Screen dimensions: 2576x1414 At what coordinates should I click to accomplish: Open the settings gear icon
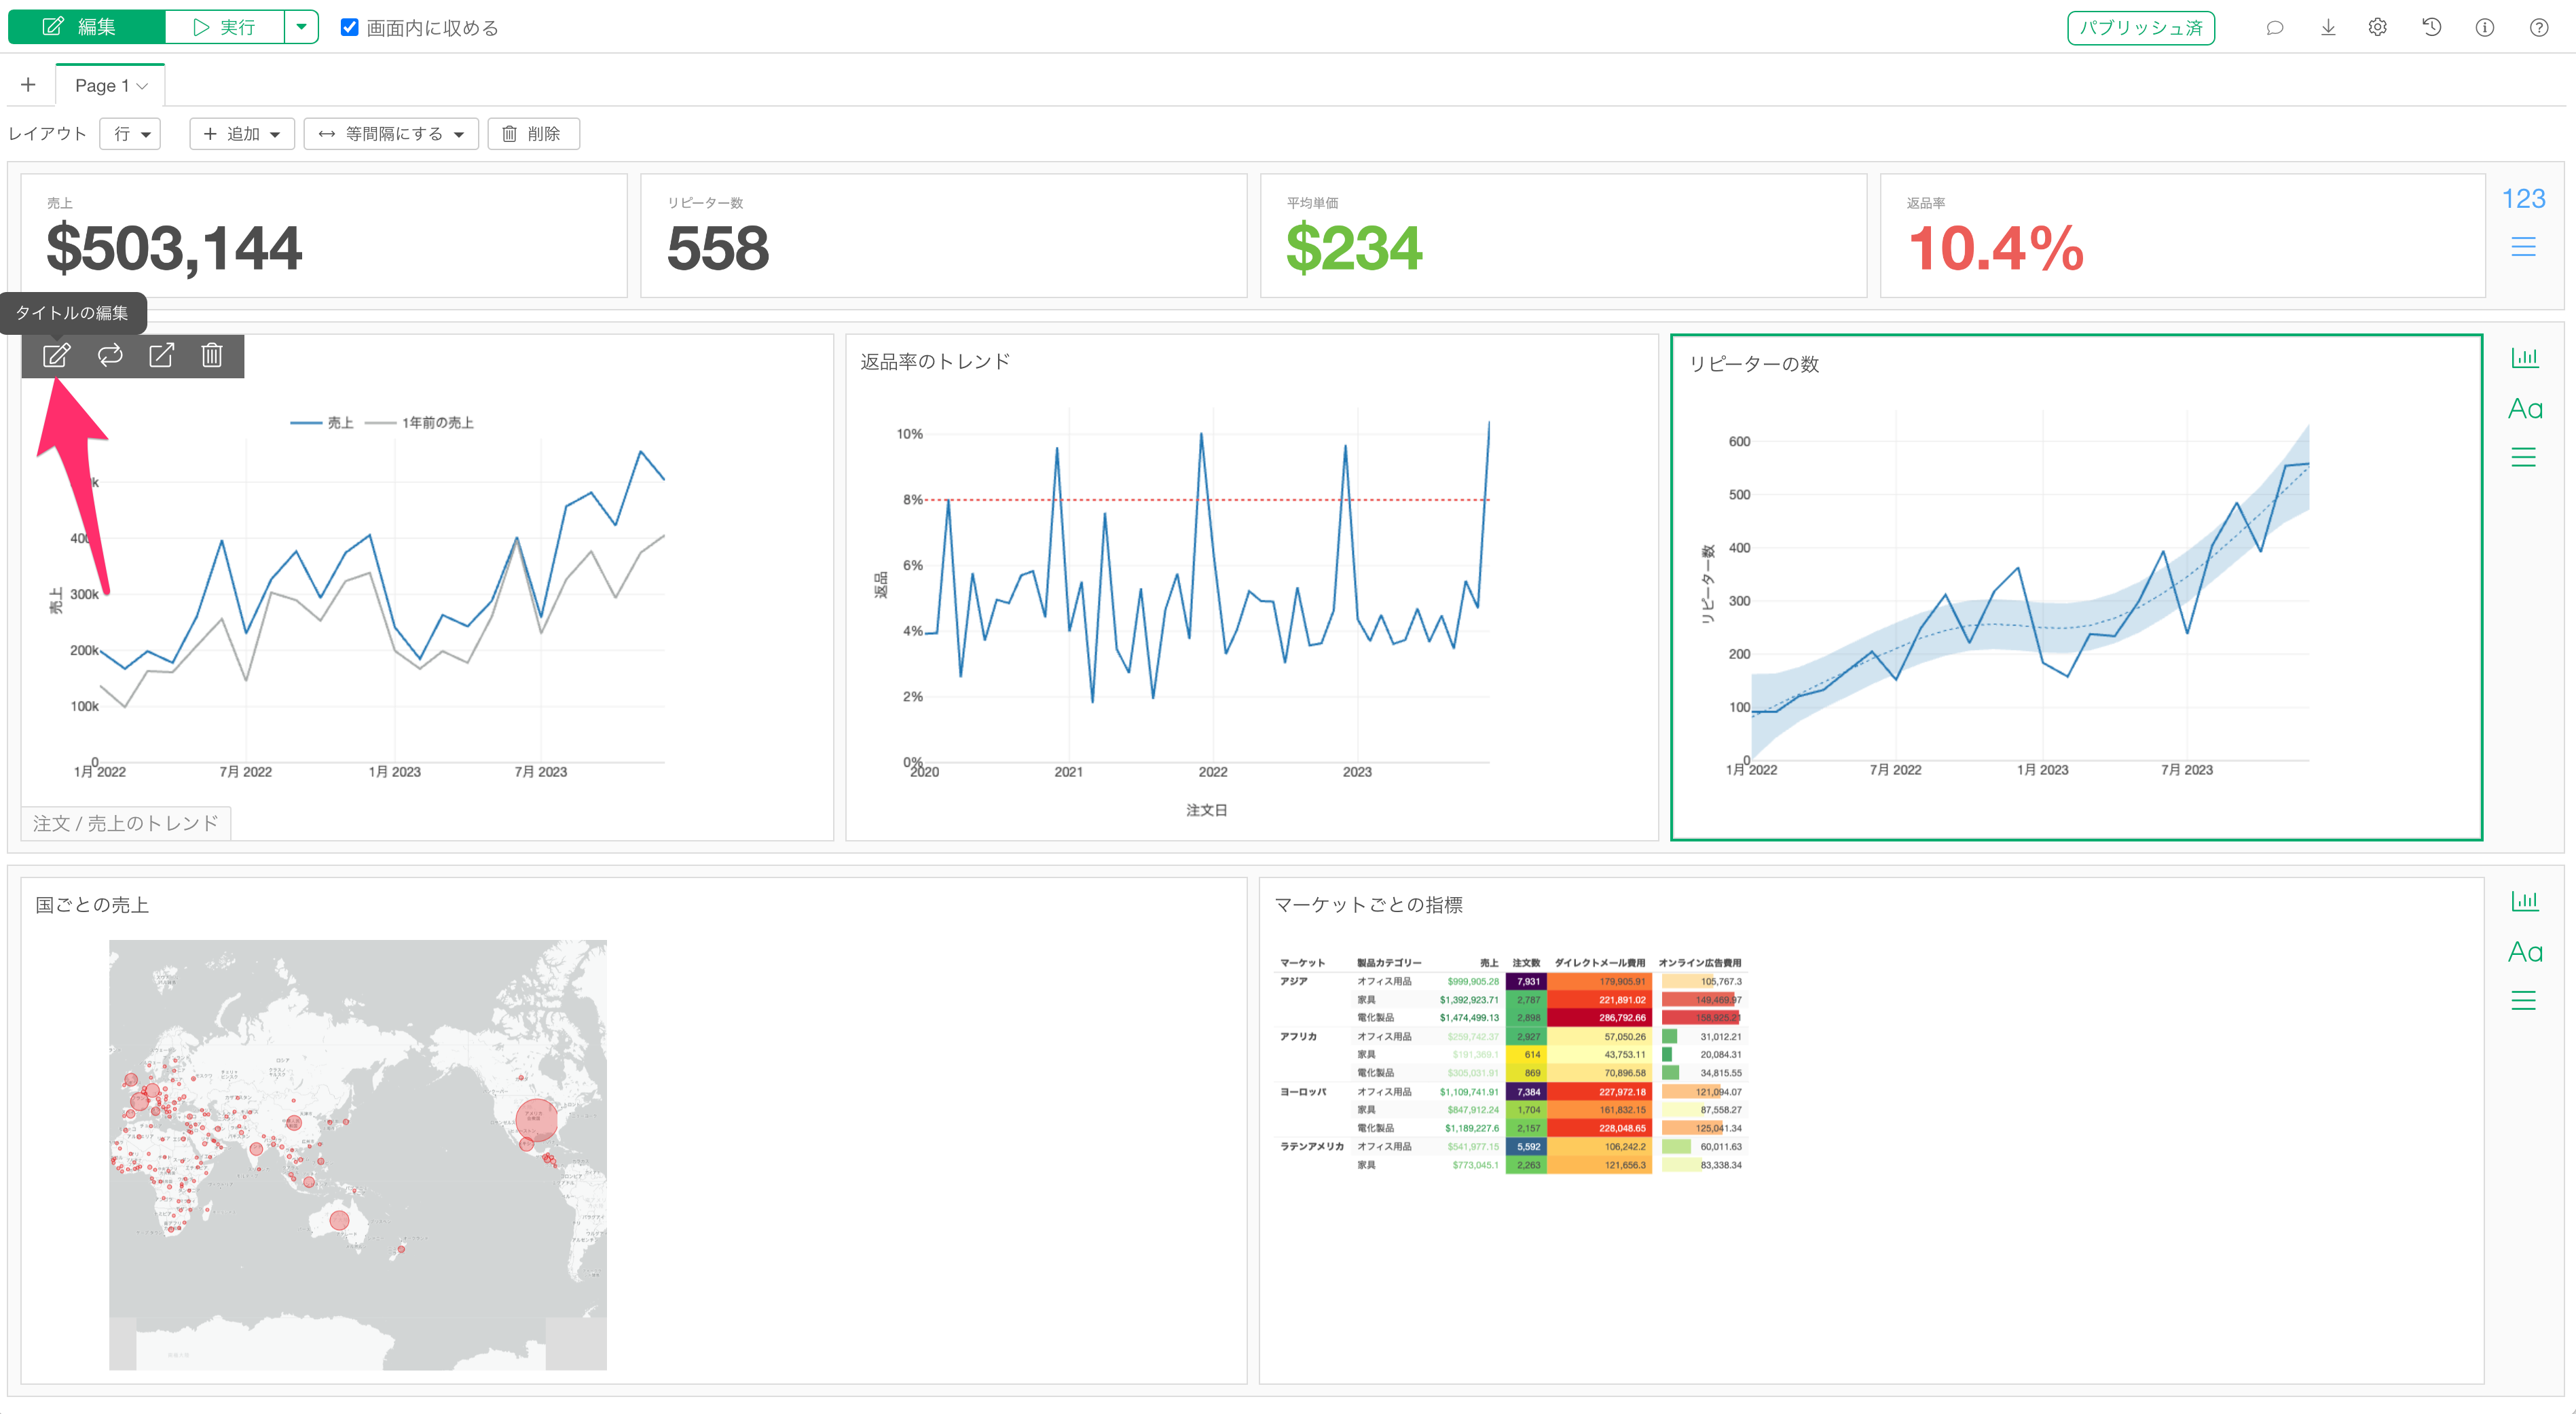2378,27
